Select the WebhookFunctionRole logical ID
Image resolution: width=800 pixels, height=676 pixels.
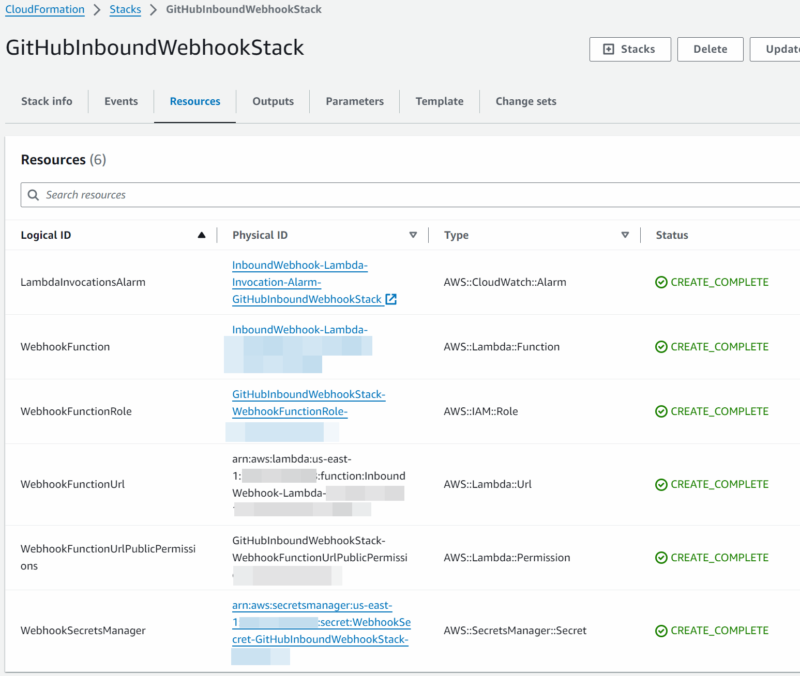coord(76,411)
